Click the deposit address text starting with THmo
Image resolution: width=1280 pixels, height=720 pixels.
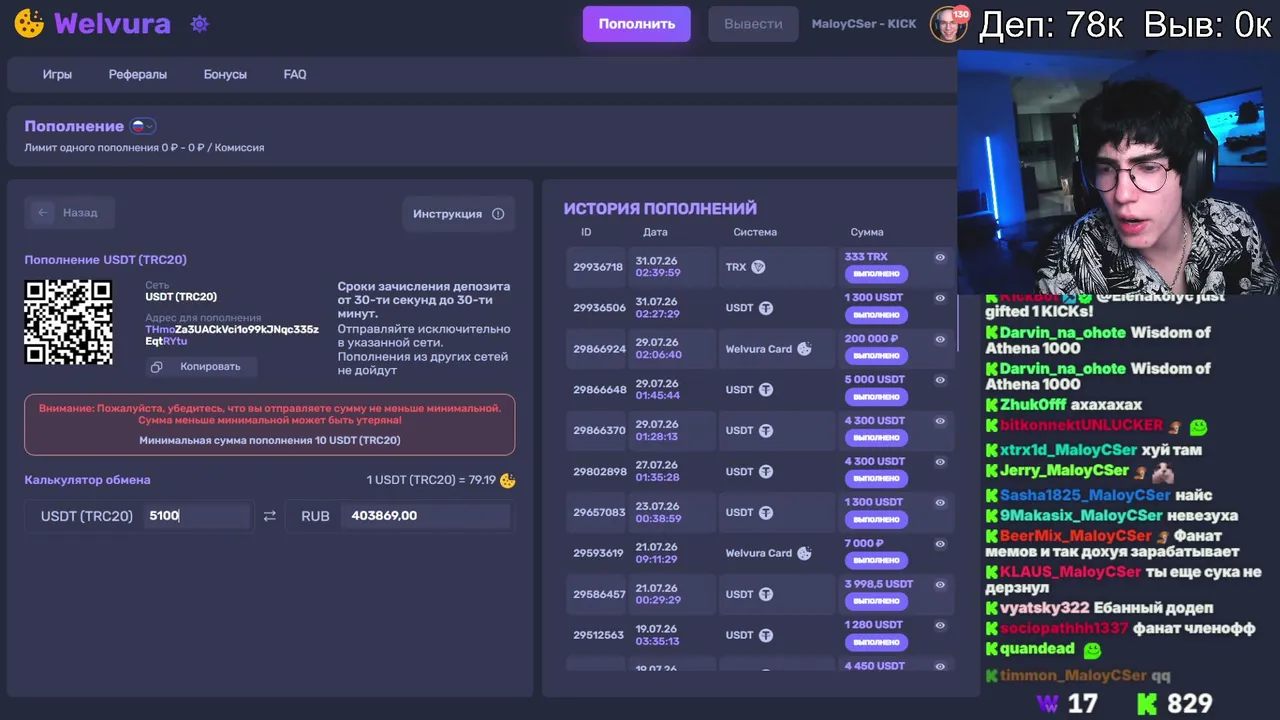coord(232,335)
